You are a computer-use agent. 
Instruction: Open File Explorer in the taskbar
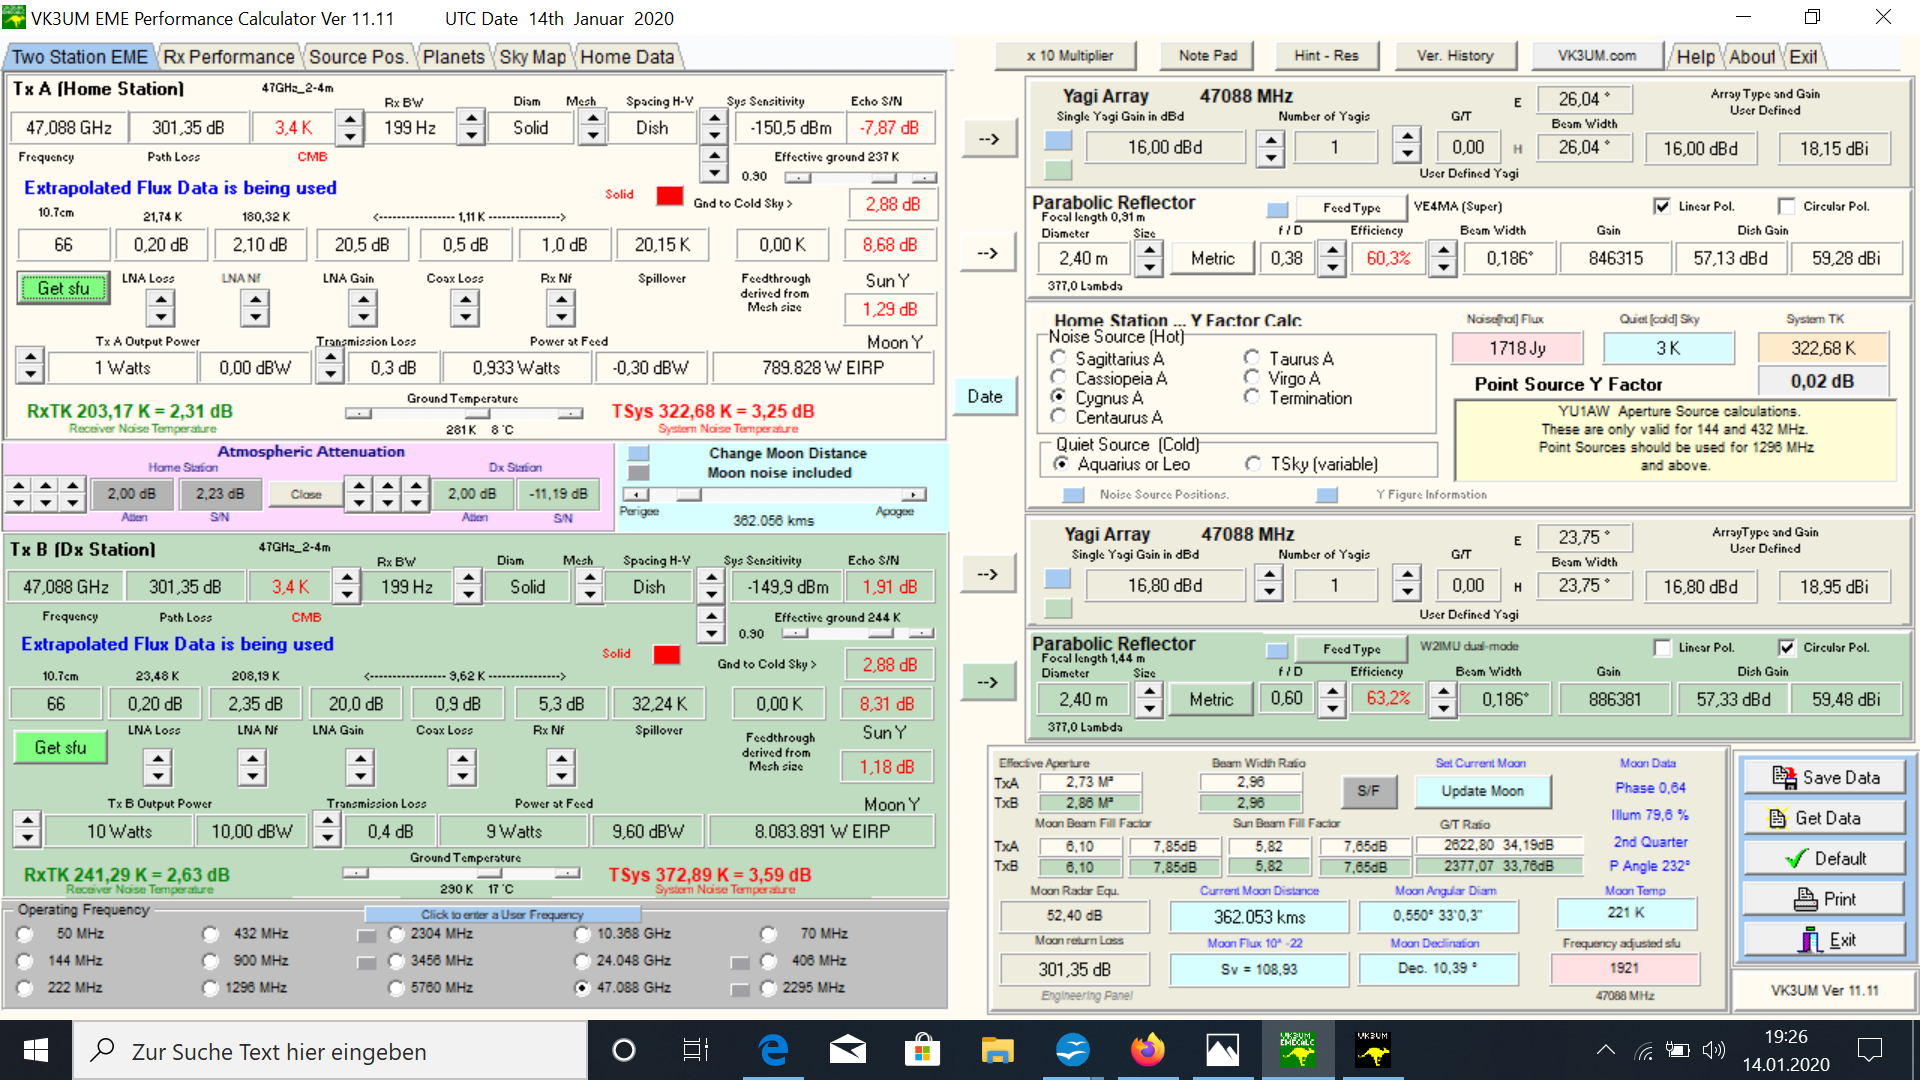pos(997,1050)
